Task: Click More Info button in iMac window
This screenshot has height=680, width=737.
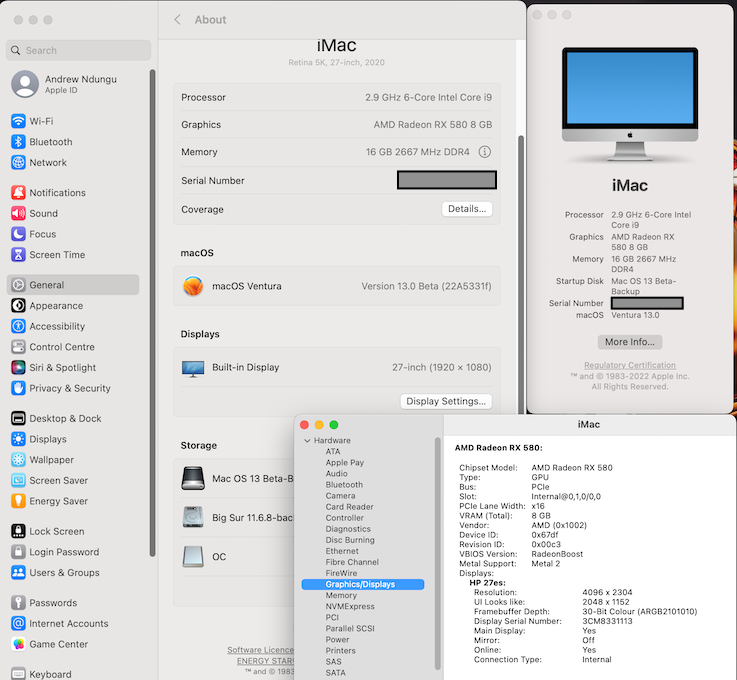Action: click(x=630, y=342)
